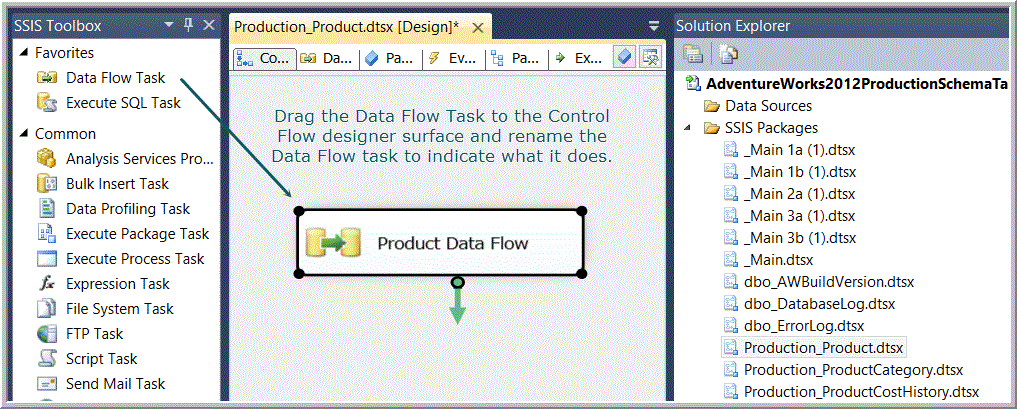Select dbo_AWBuildVersion.dtsx package
This screenshot has width=1017, height=409.
pos(819,282)
